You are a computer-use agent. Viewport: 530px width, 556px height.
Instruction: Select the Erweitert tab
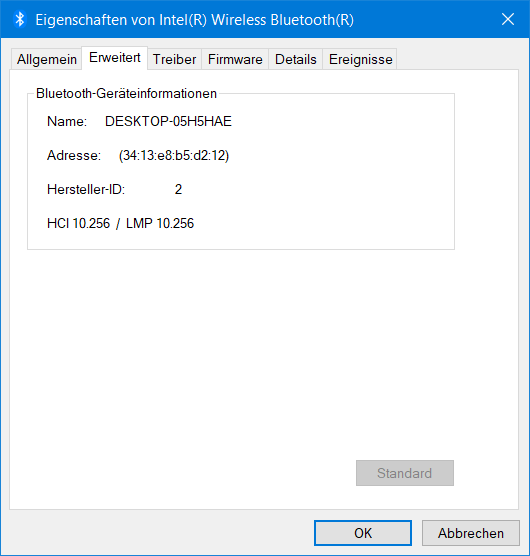click(x=115, y=58)
